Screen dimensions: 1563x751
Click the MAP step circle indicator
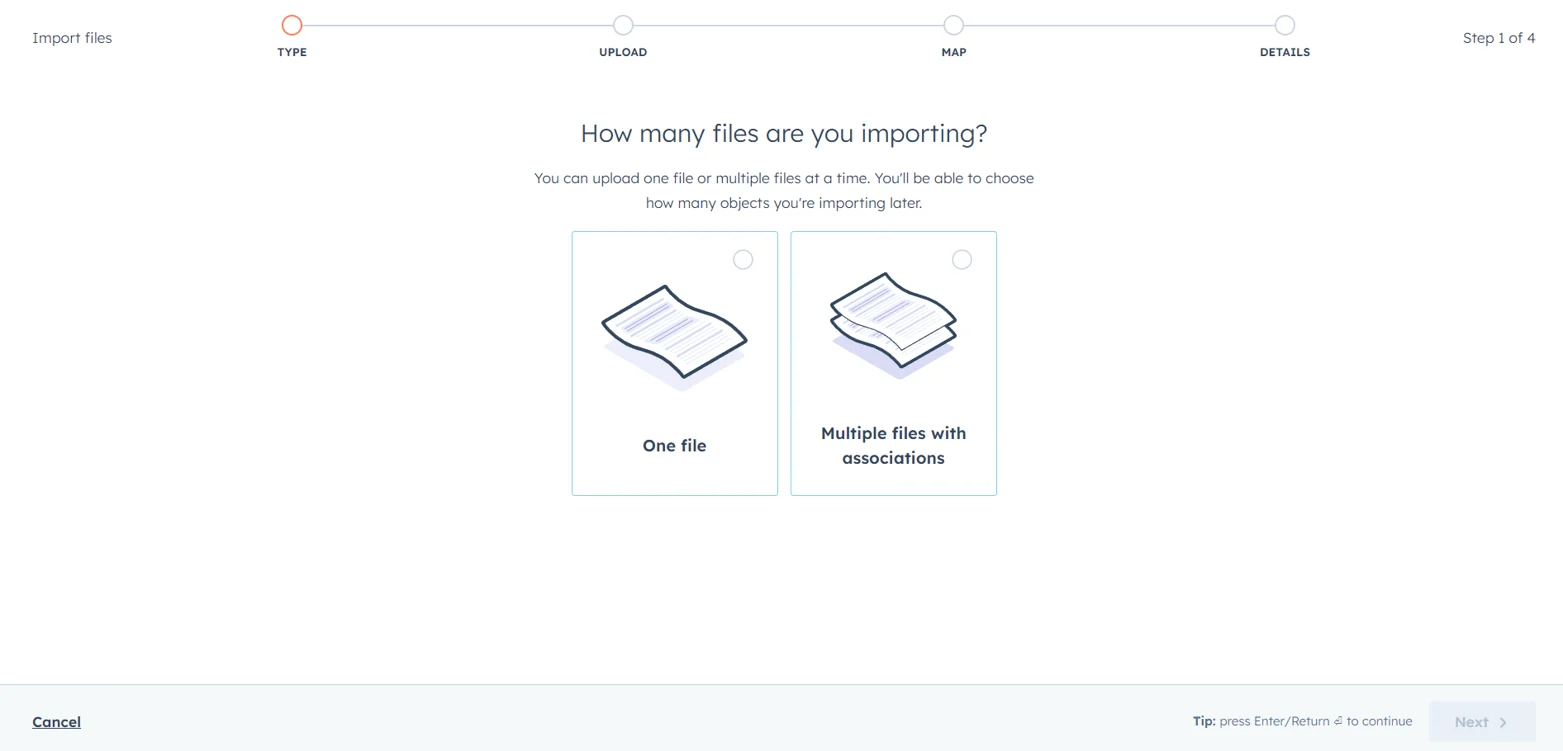click(x=952, y=25)
